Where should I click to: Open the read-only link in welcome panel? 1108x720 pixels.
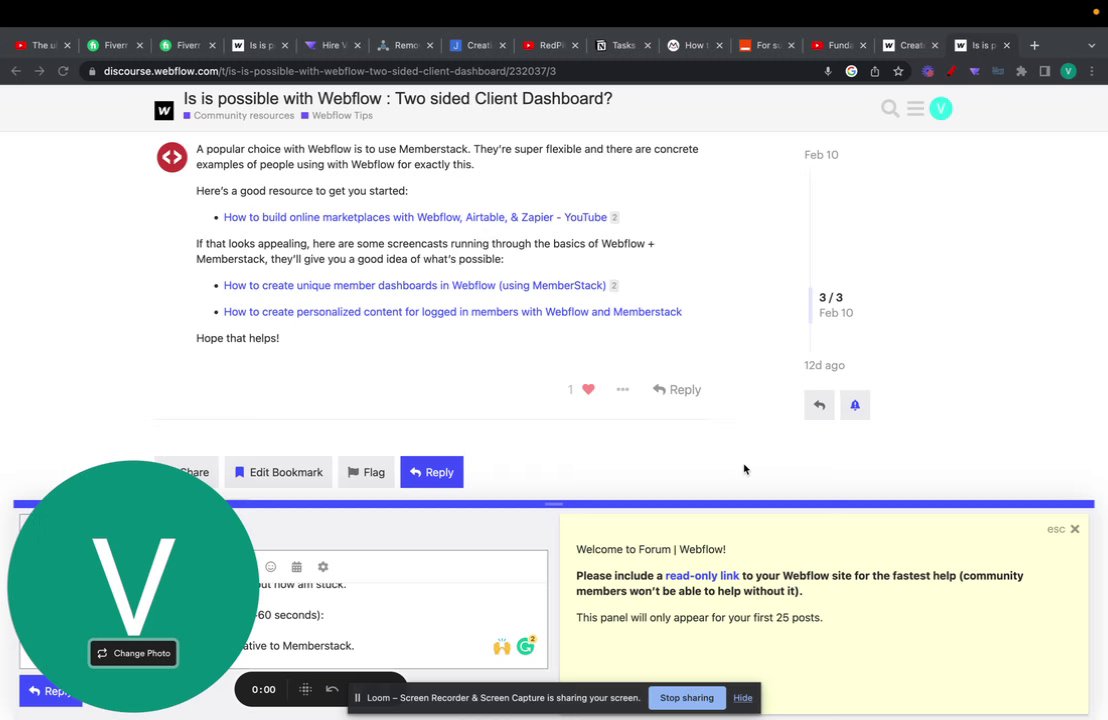[x=702, y=575]
